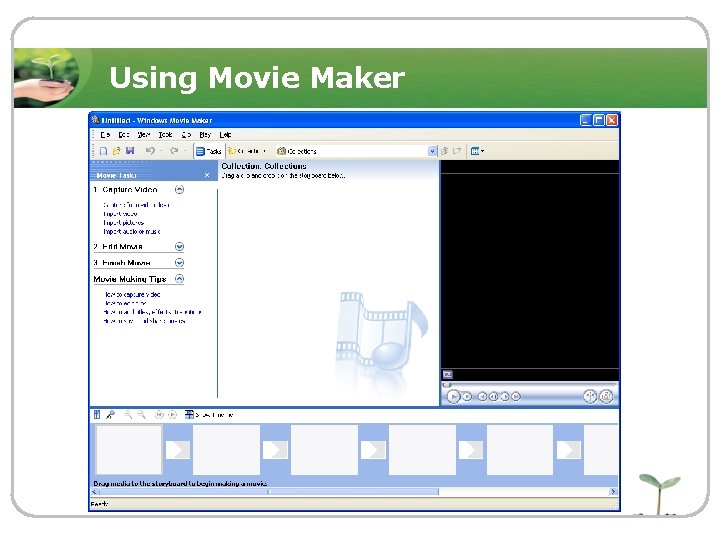Click the Import pictures link
The height and width of the screenshot is (540, 720).
[124, 223]
